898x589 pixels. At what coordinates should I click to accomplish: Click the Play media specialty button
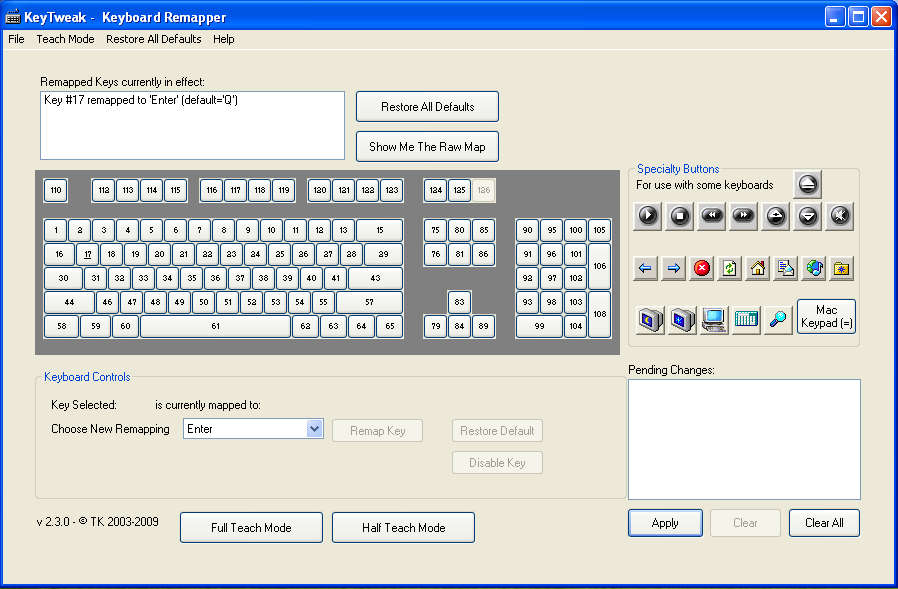[648, 215]
